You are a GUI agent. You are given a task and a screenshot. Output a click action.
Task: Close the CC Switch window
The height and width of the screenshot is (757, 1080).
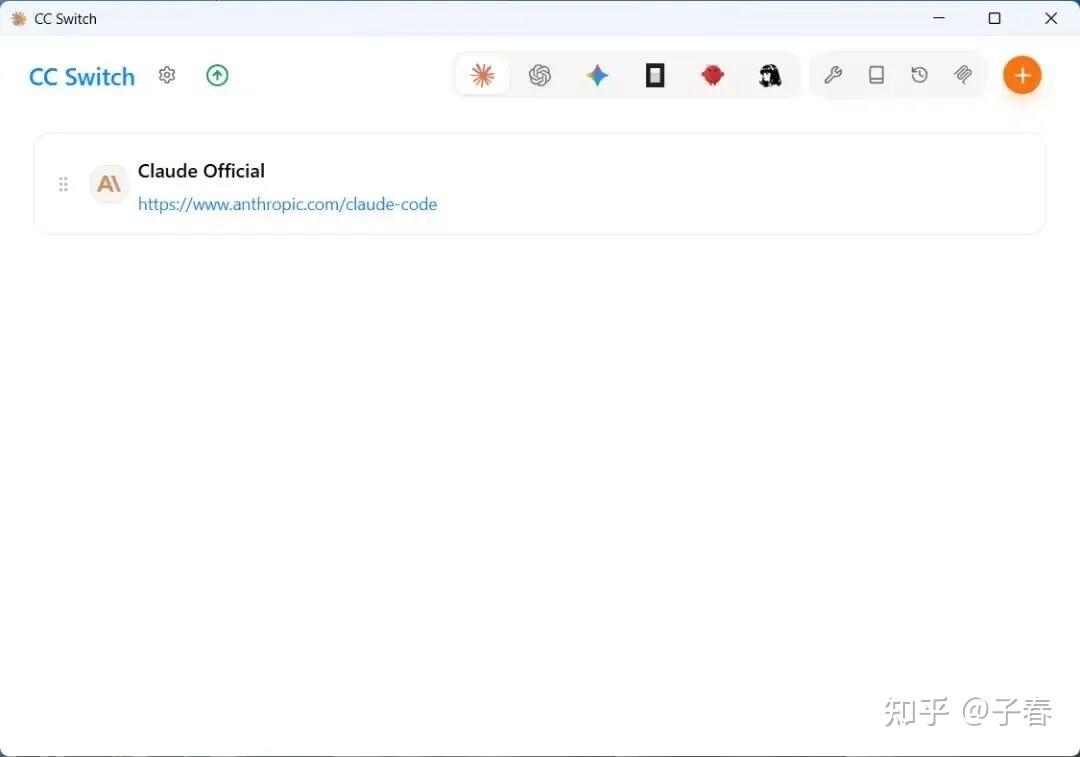coord(1051,18)
